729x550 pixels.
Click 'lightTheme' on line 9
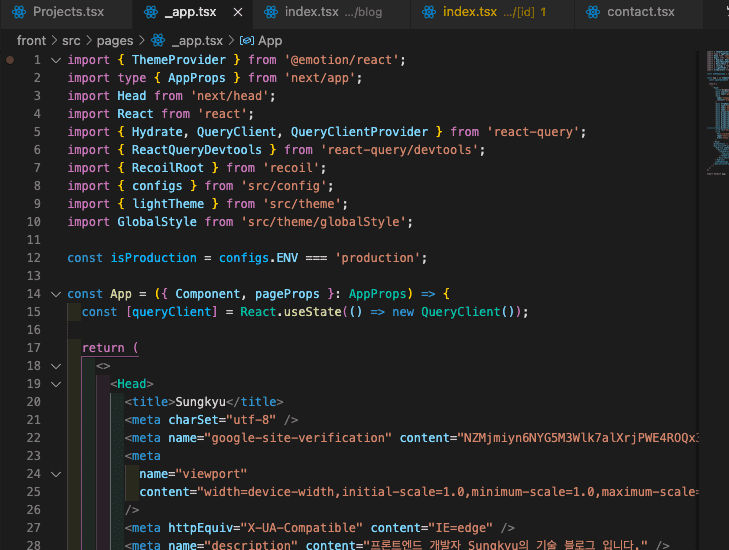pos(168,204)
